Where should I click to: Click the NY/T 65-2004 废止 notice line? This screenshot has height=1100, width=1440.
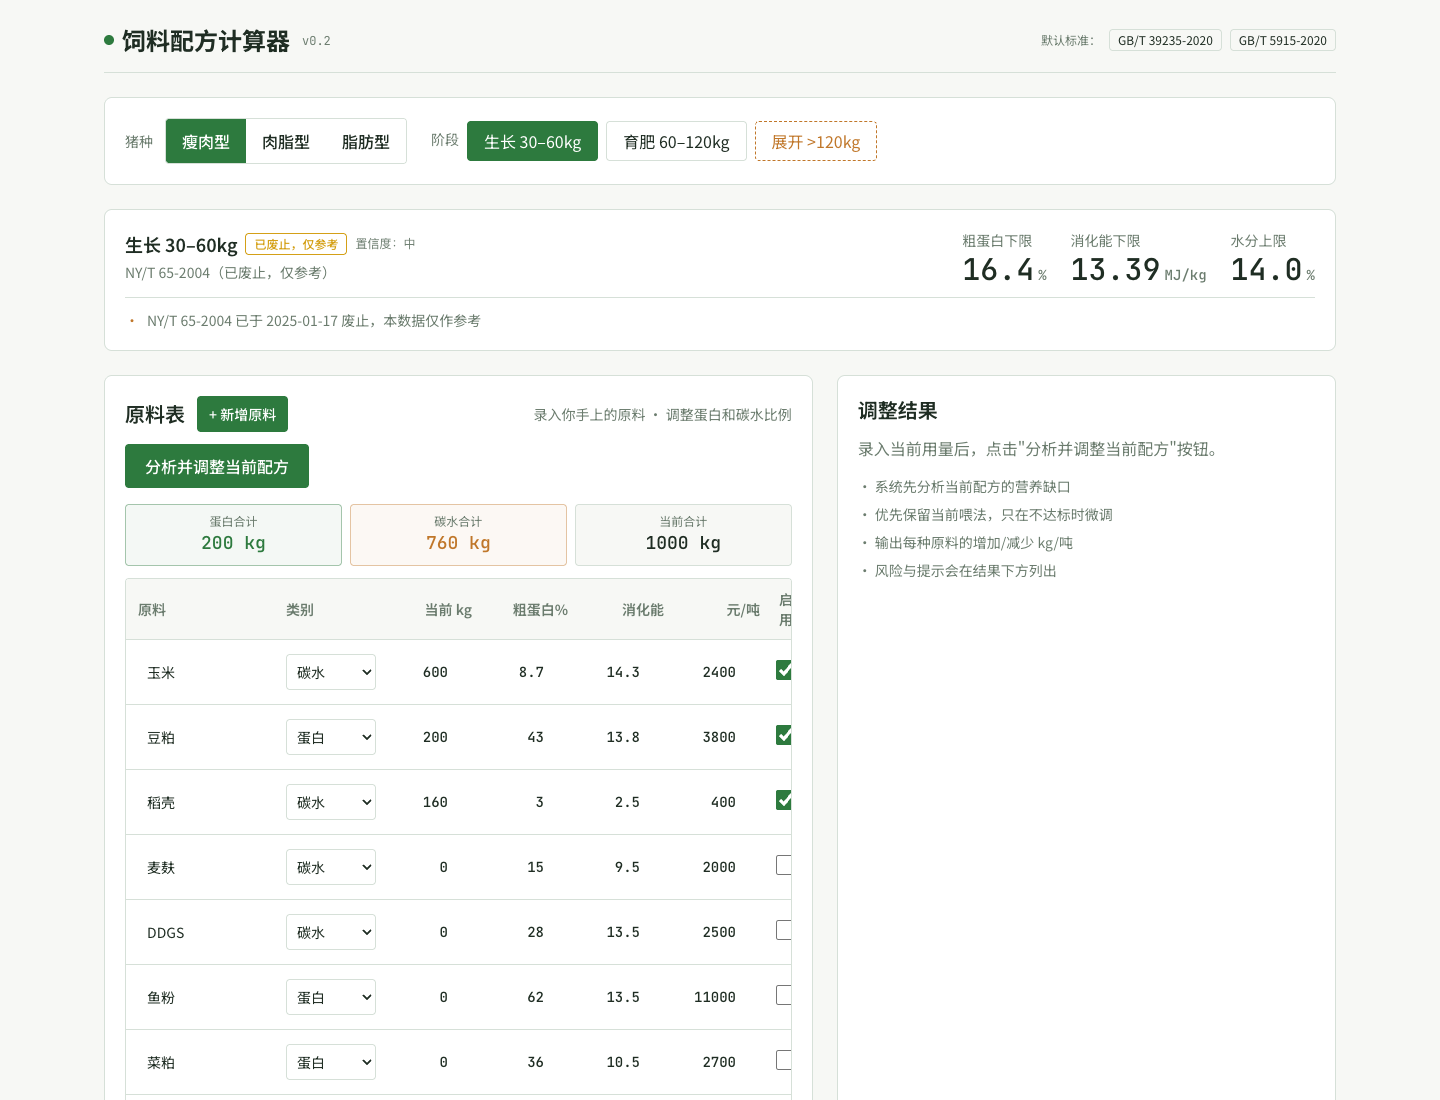(x=314, y=321)
